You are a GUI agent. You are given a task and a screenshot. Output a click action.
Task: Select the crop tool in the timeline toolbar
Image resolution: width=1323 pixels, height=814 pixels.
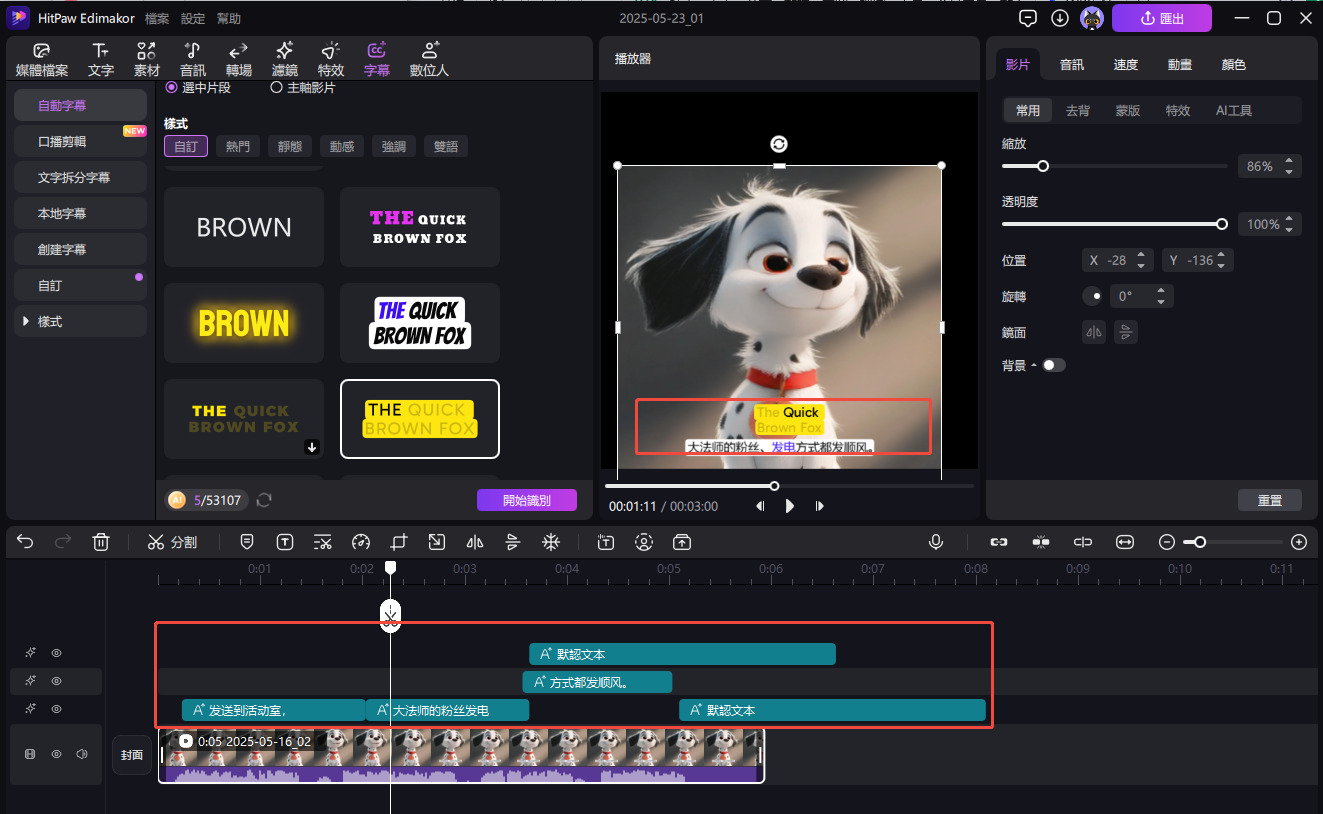(399, 542)
